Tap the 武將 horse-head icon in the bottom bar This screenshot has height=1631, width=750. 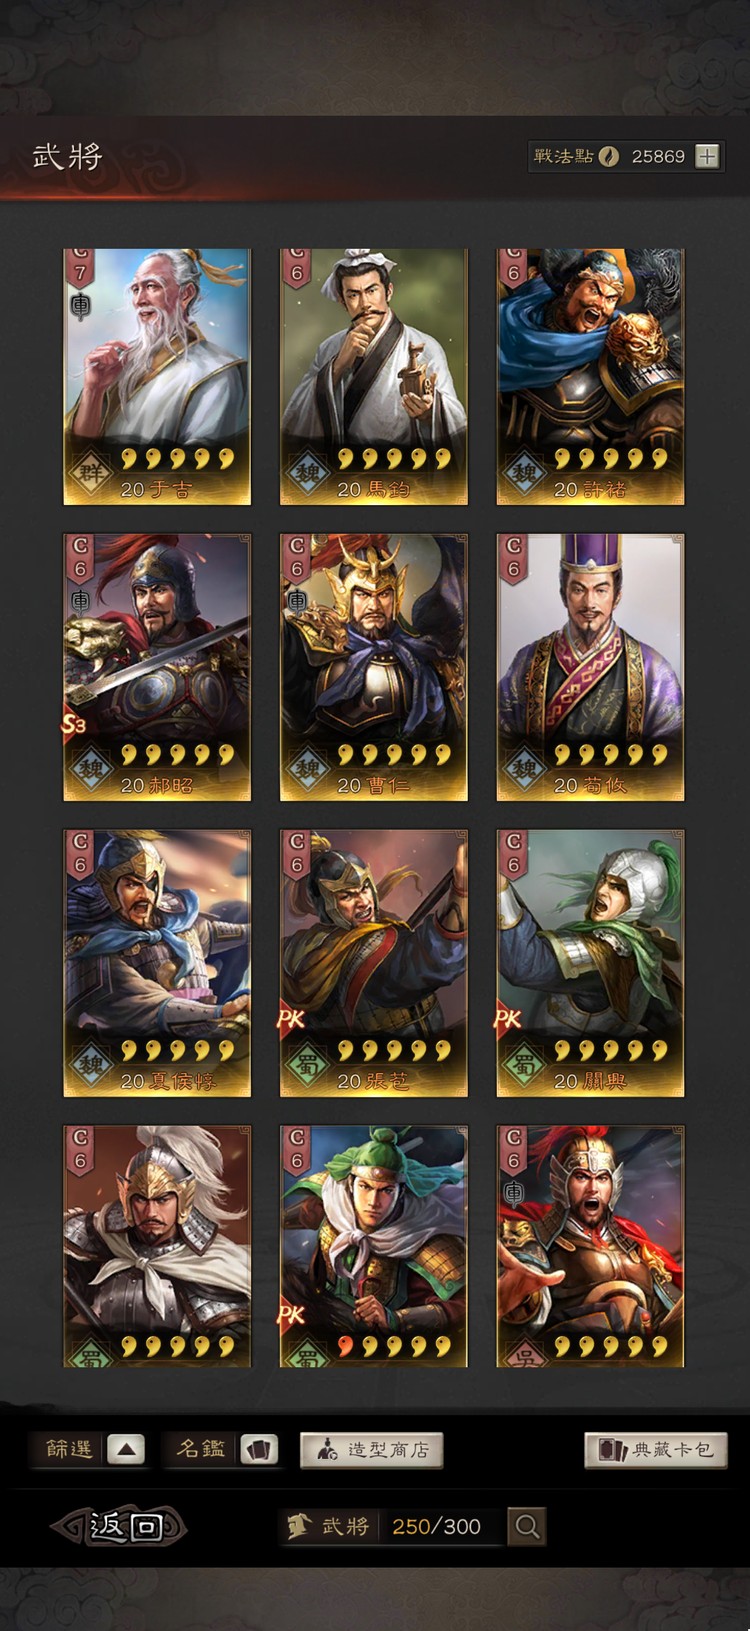coord(299,1526)
